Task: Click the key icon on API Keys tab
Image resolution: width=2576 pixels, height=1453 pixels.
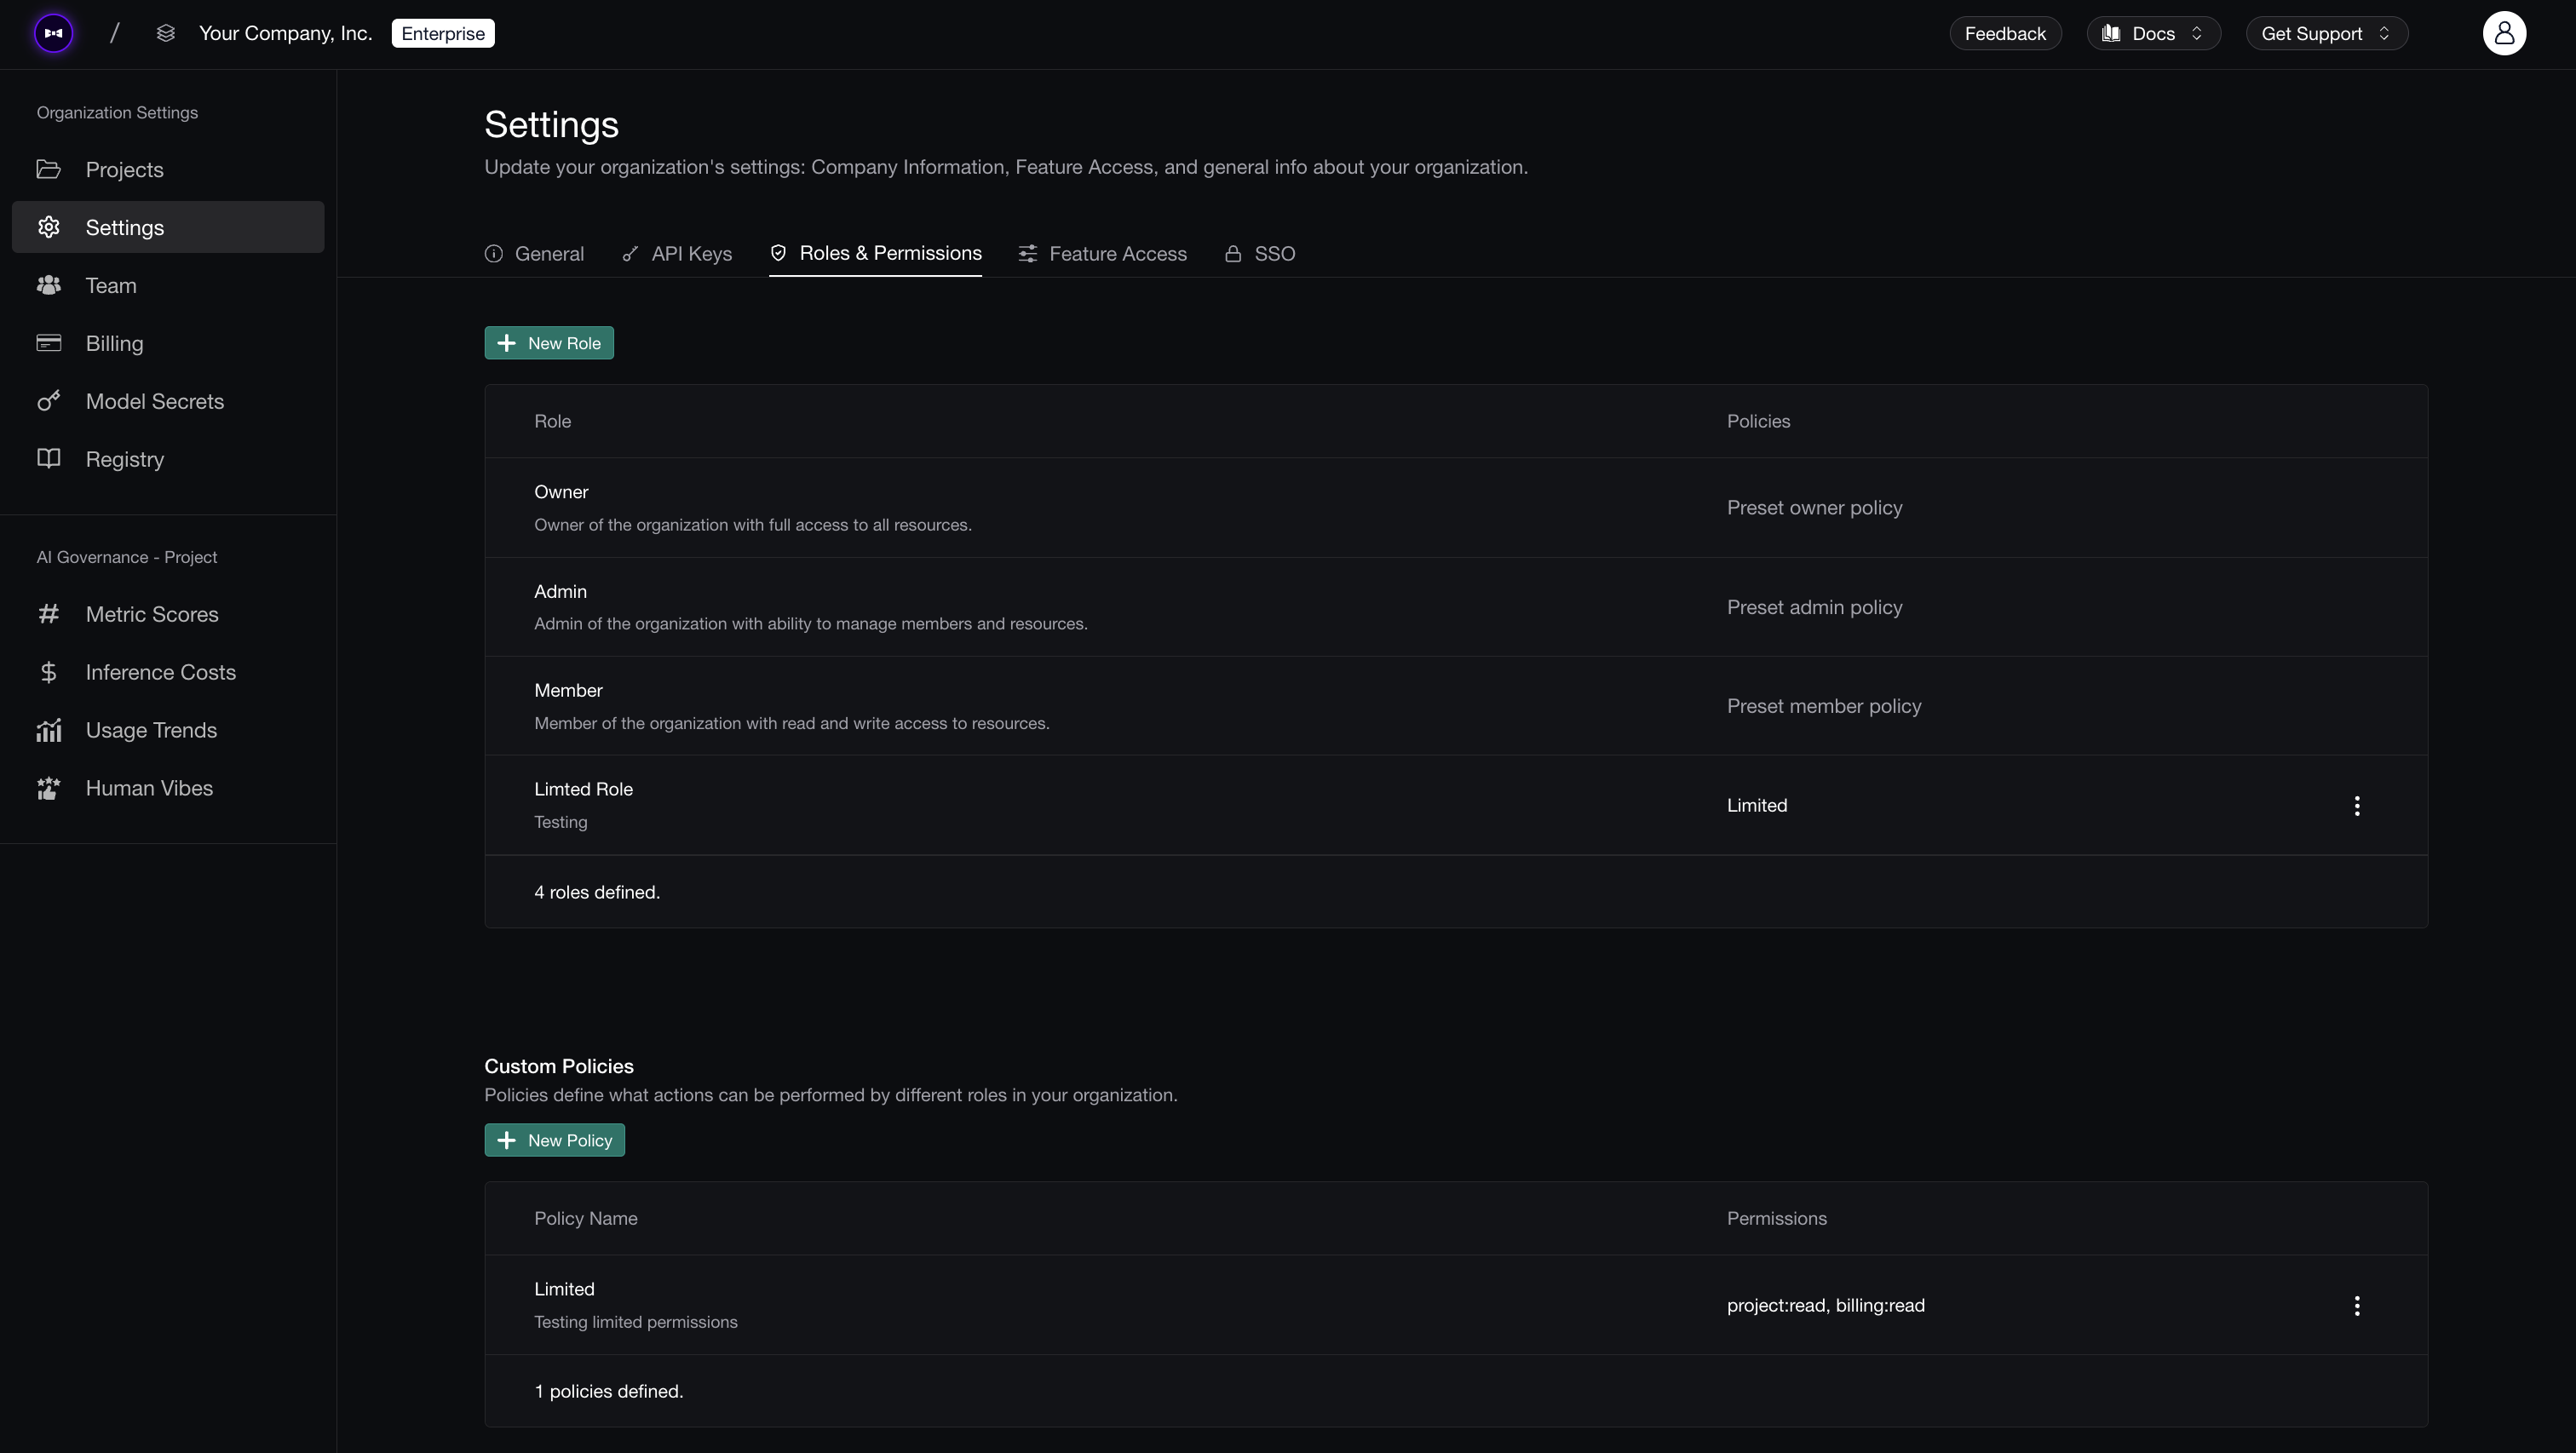Action: click(630, 253)
